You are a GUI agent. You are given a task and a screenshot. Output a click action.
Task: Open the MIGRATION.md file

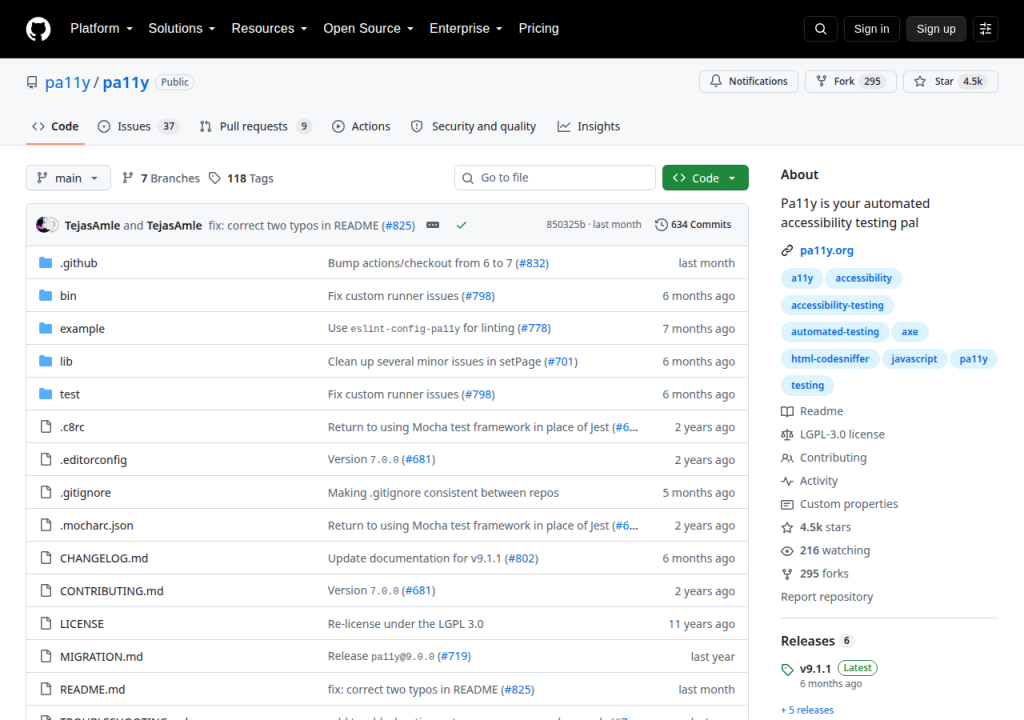pos(101,656)
